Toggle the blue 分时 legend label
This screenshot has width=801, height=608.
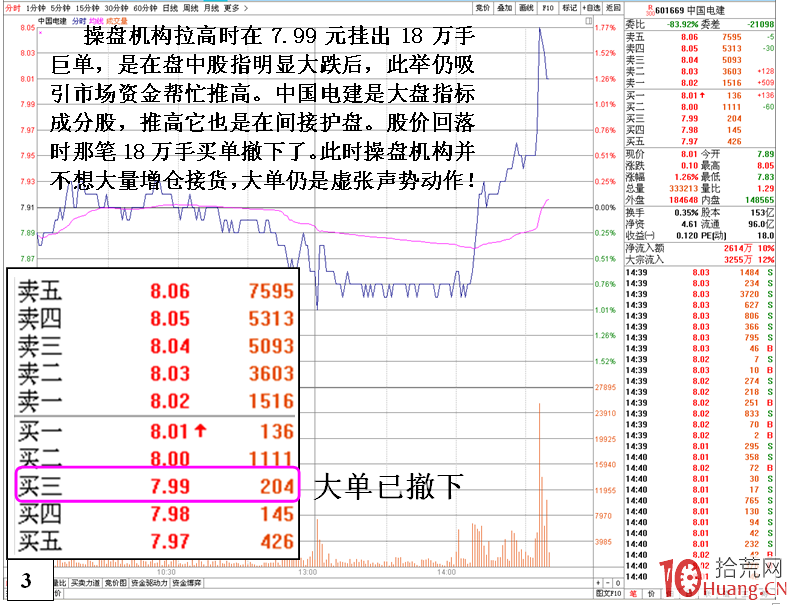coord(79,21)
